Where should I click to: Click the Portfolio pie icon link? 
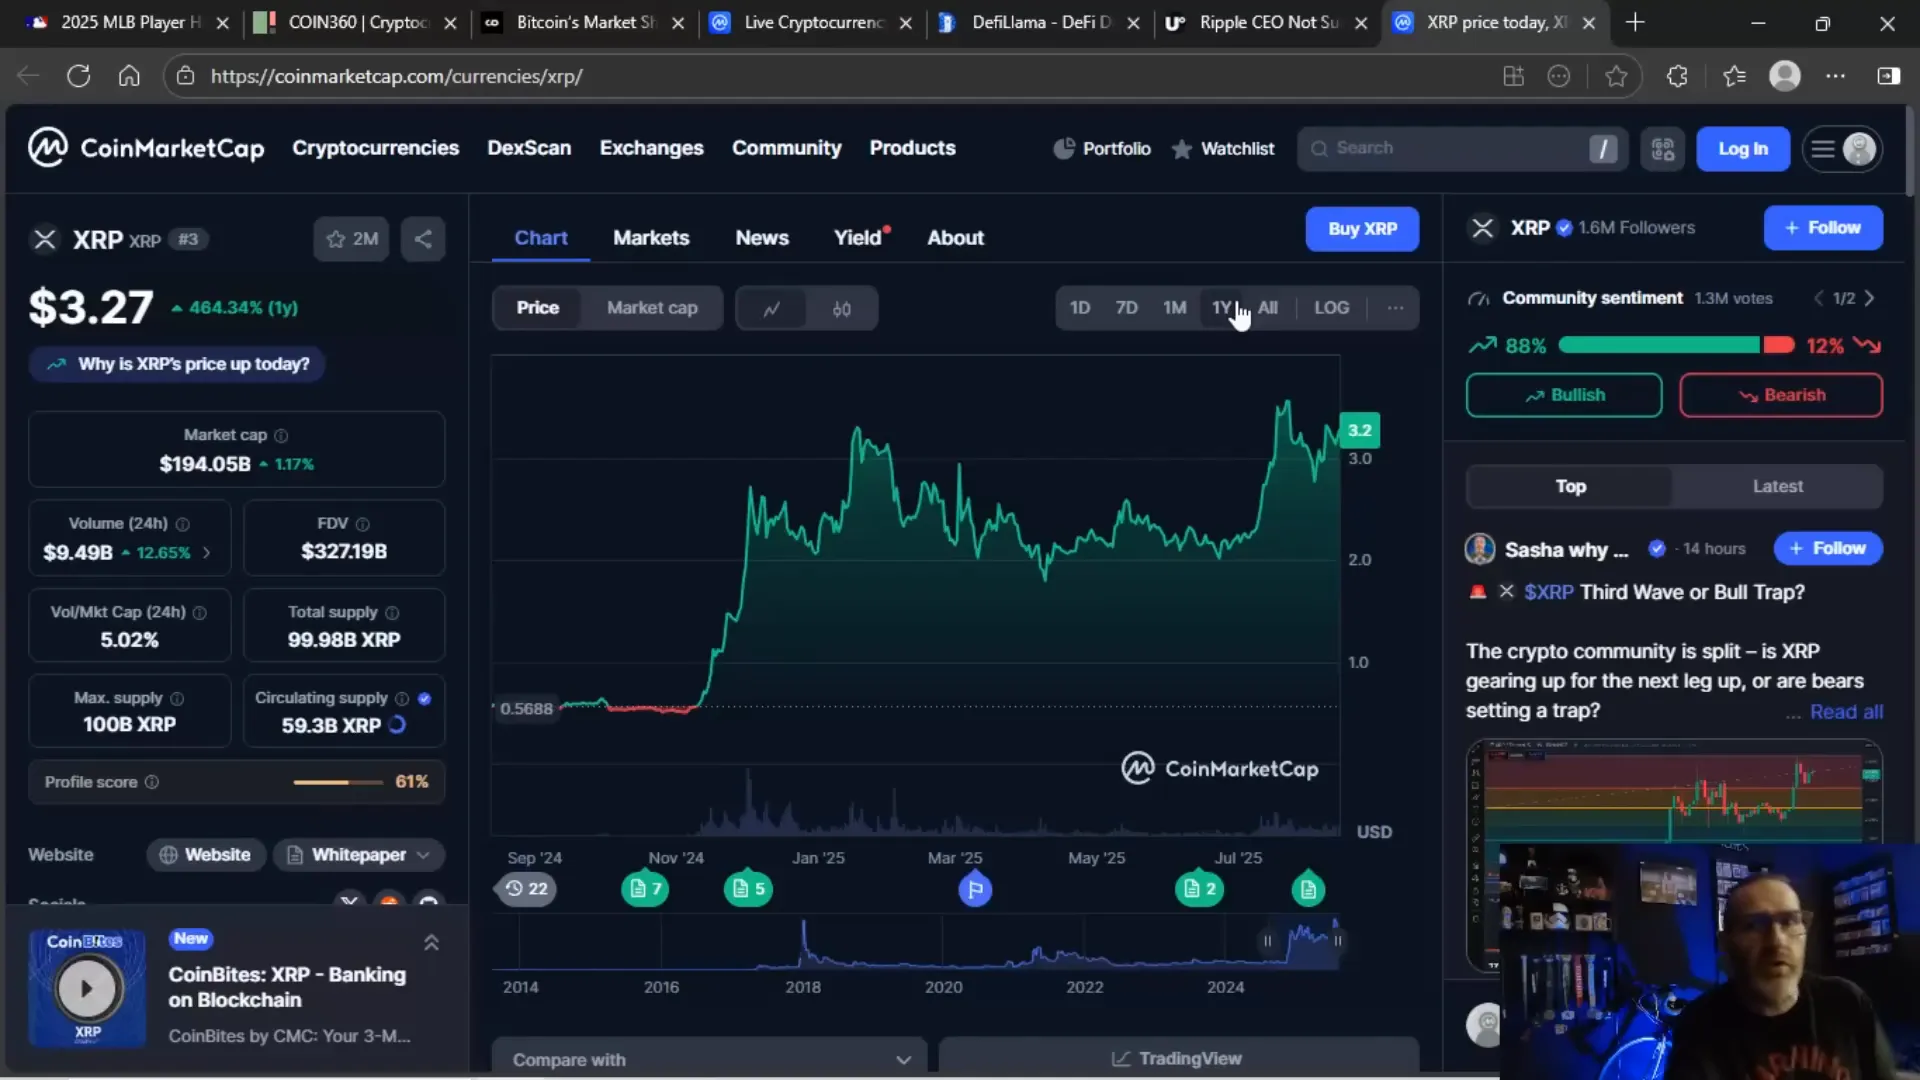point(1102,149)
